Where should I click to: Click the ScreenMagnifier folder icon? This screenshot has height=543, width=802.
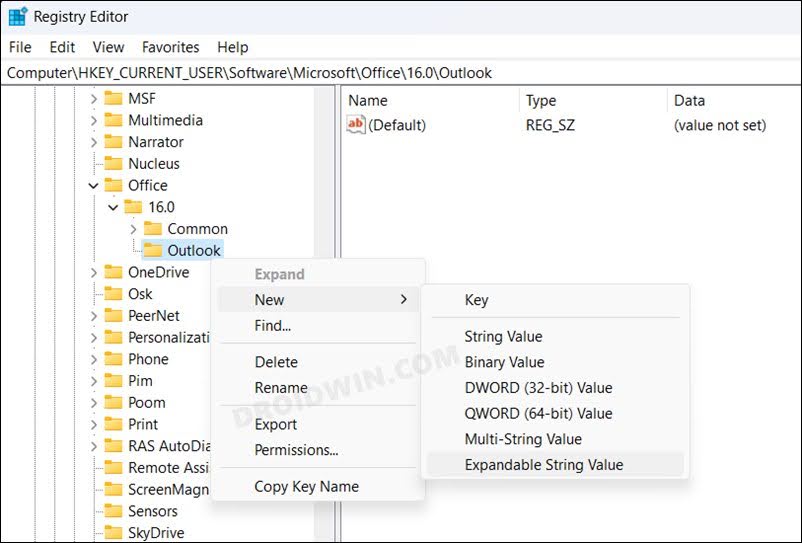114,489
